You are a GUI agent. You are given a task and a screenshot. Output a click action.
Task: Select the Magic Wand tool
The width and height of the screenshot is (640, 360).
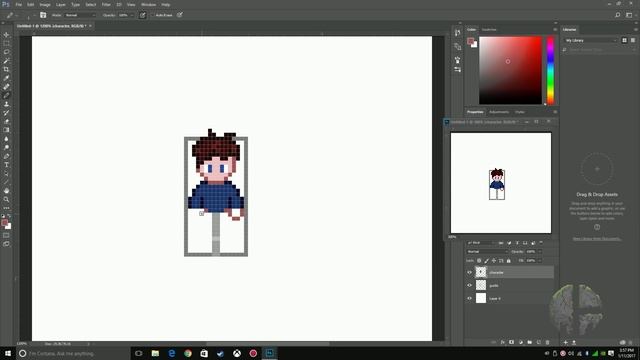pyautogui.click(x=6, y=60)
